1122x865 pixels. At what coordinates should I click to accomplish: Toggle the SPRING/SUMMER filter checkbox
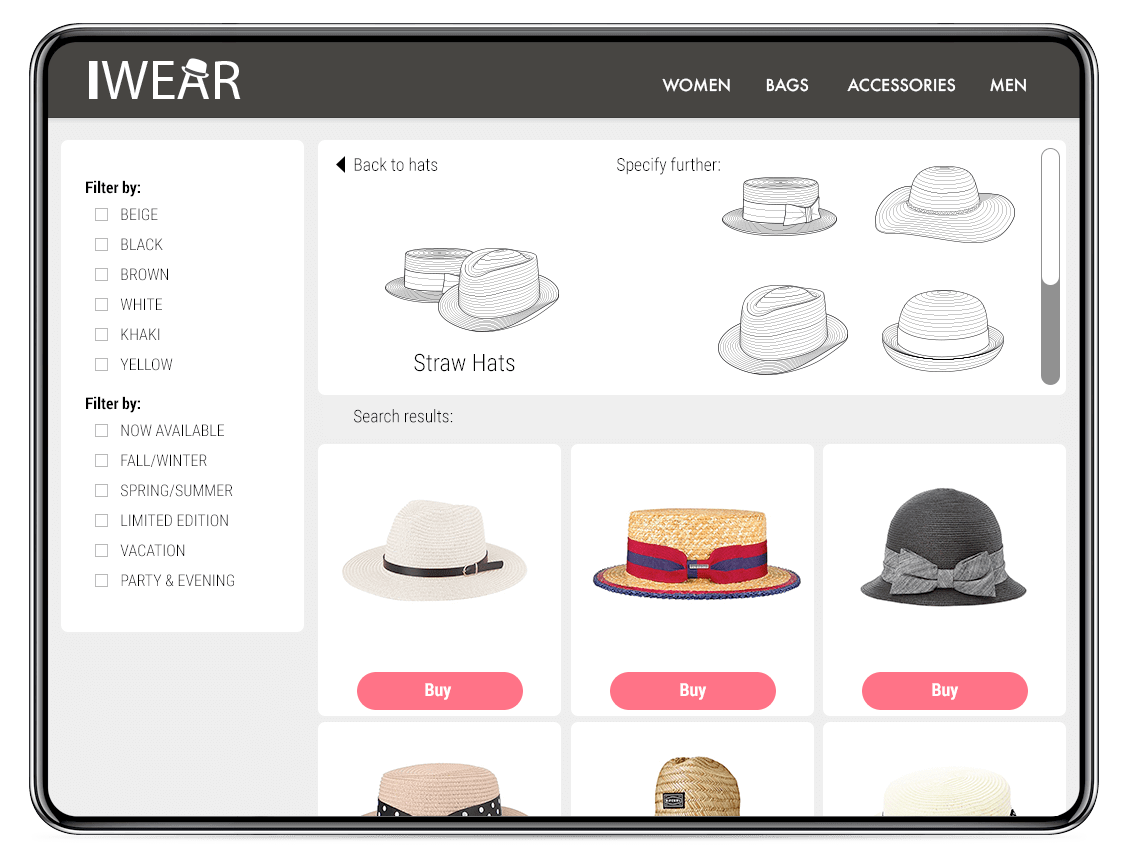[x=101, y=491]
